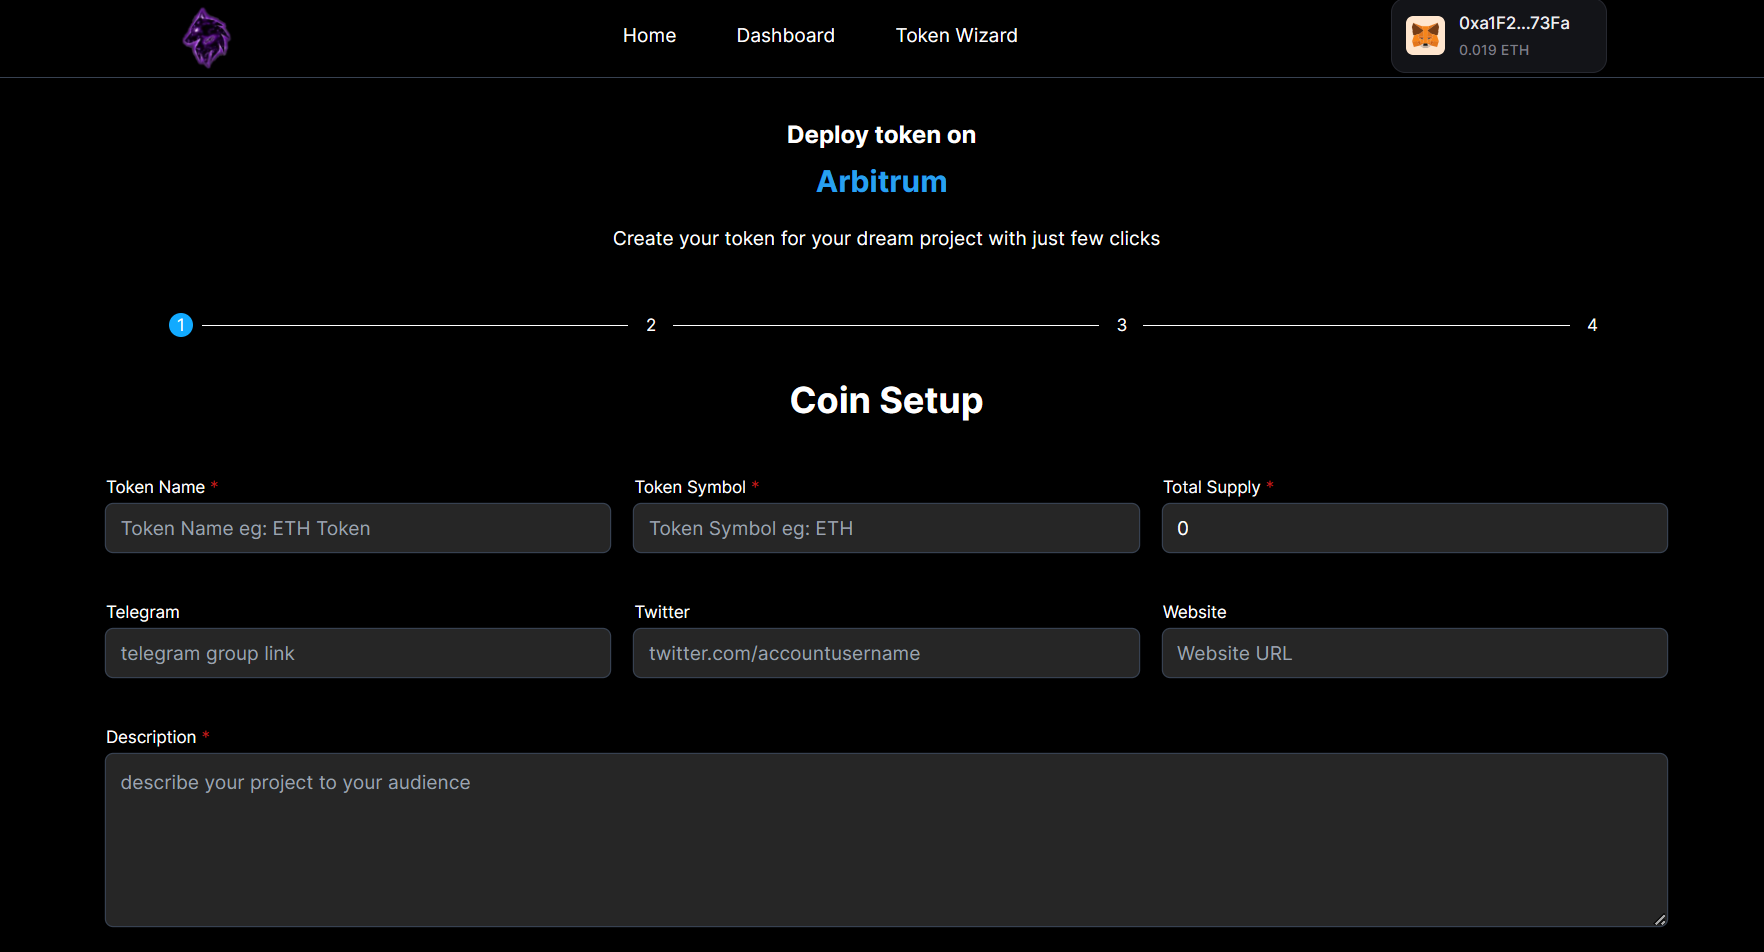
Task: Click the Token Name label
Action: pos(156,487)
